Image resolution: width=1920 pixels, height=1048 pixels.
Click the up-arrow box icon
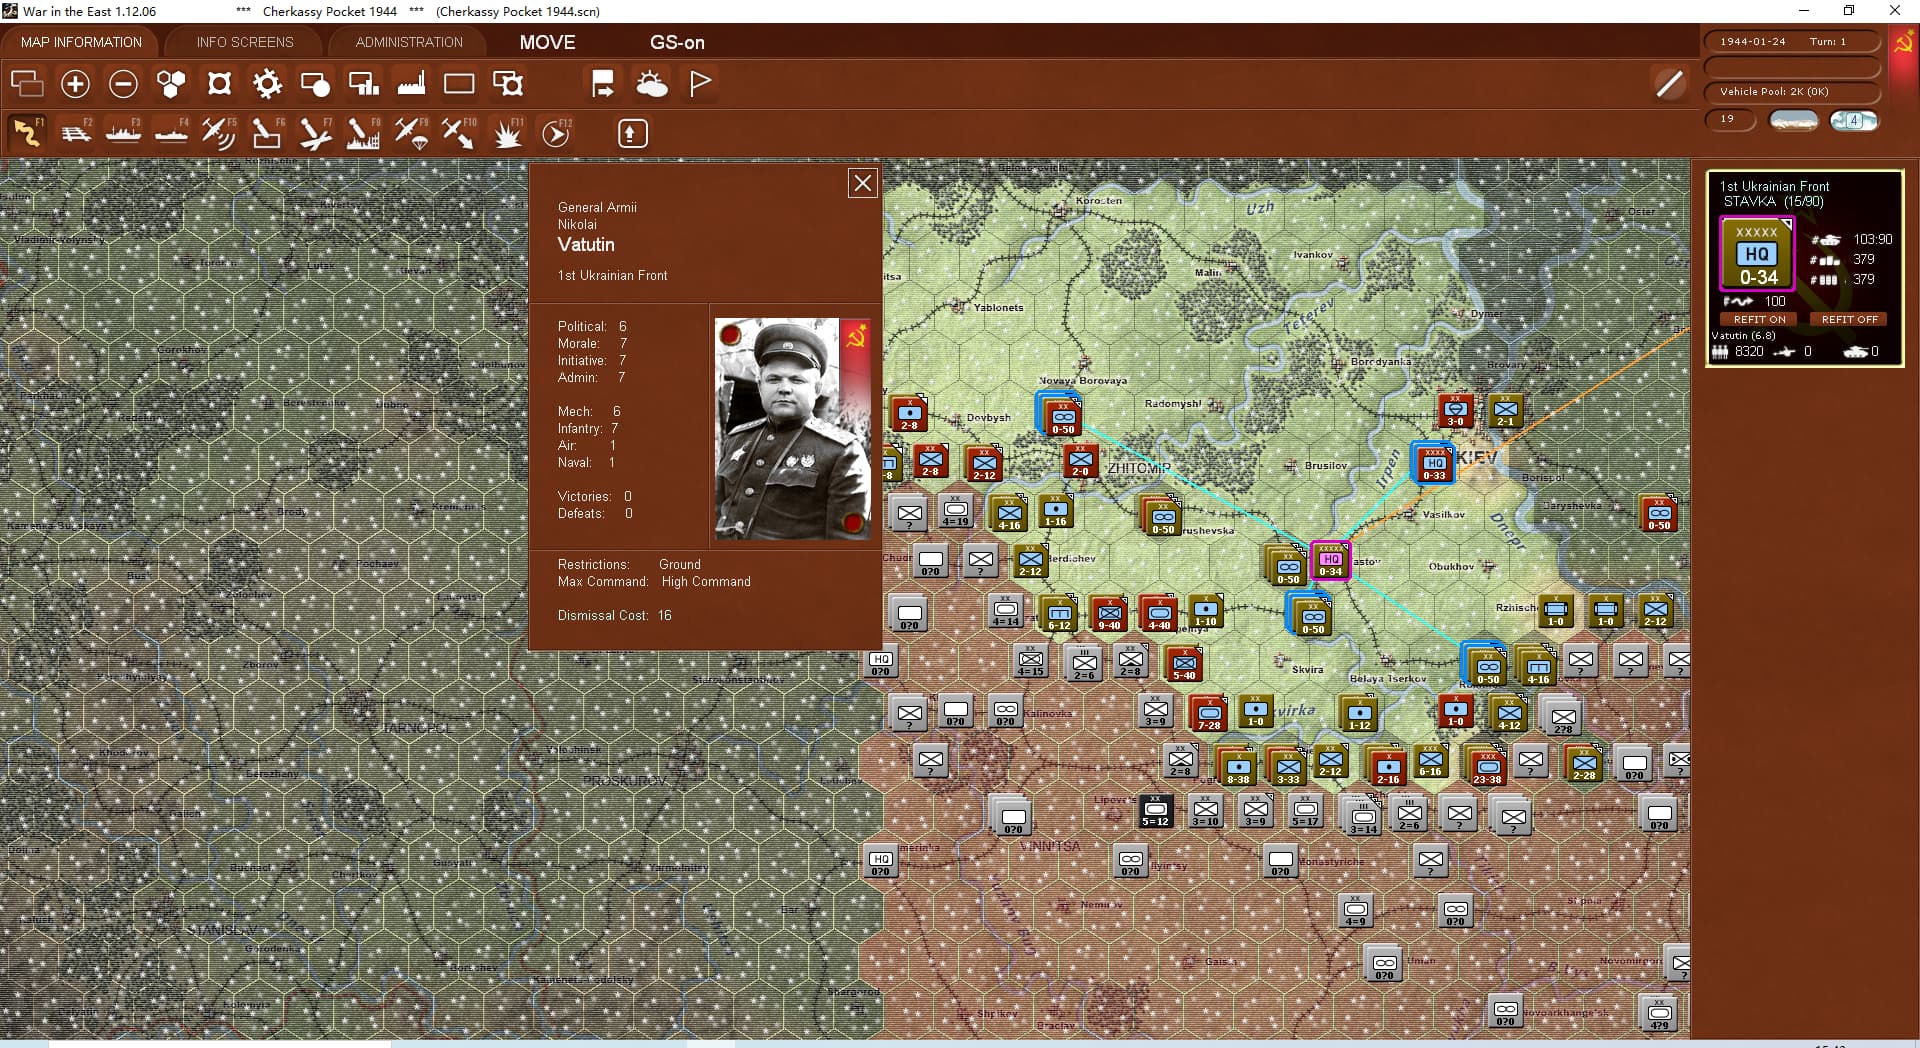pos(632,133)
